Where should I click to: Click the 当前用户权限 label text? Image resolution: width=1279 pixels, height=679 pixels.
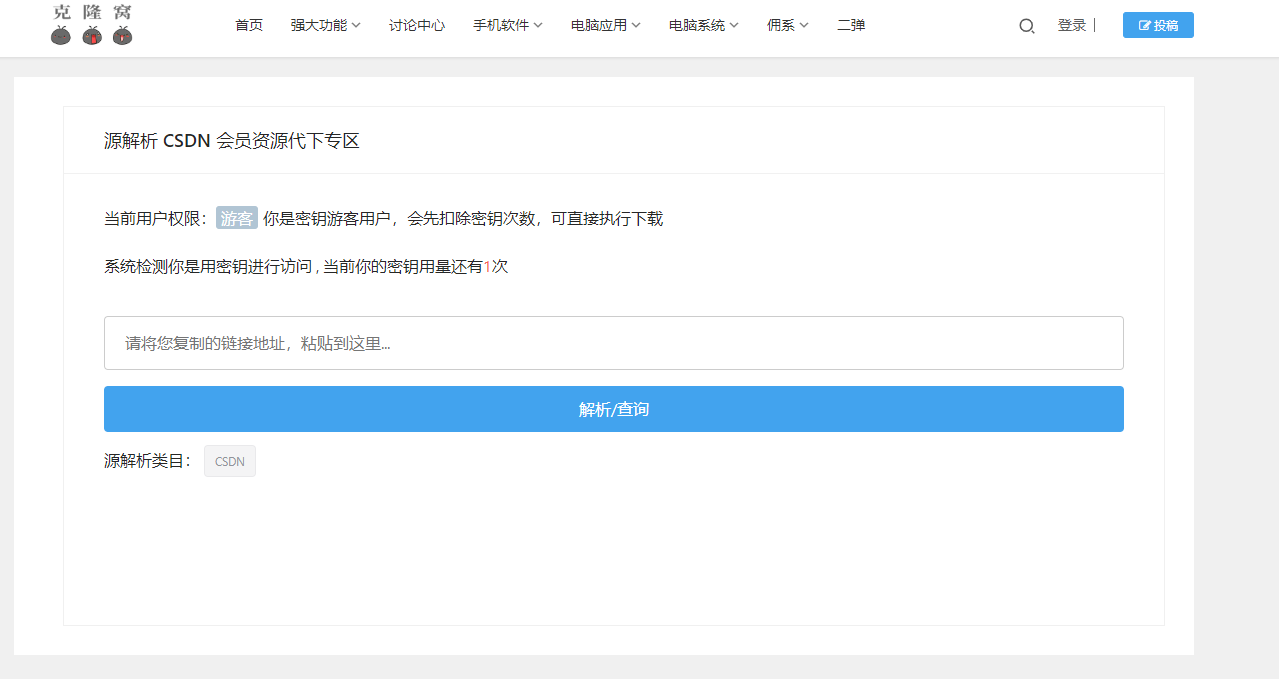click(x=156, y=218)
